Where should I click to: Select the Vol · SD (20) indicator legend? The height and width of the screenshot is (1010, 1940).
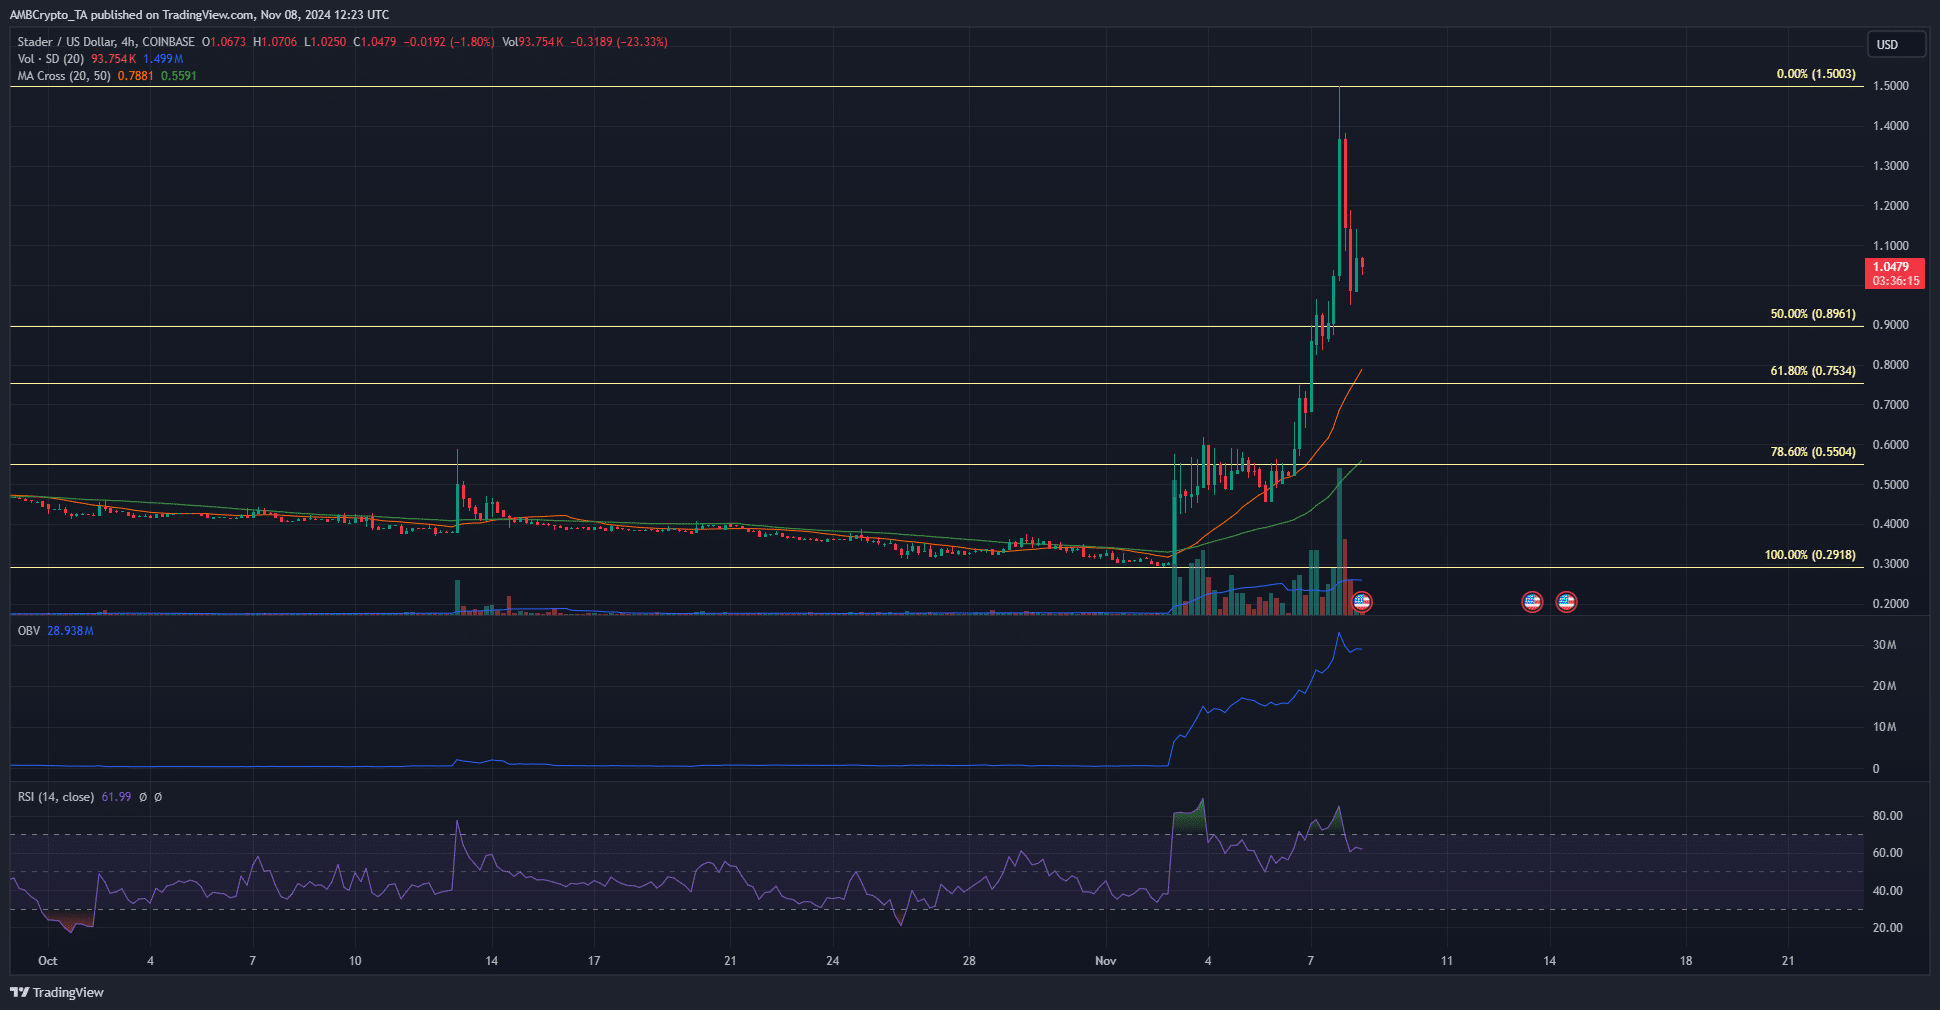coord(51,59)
